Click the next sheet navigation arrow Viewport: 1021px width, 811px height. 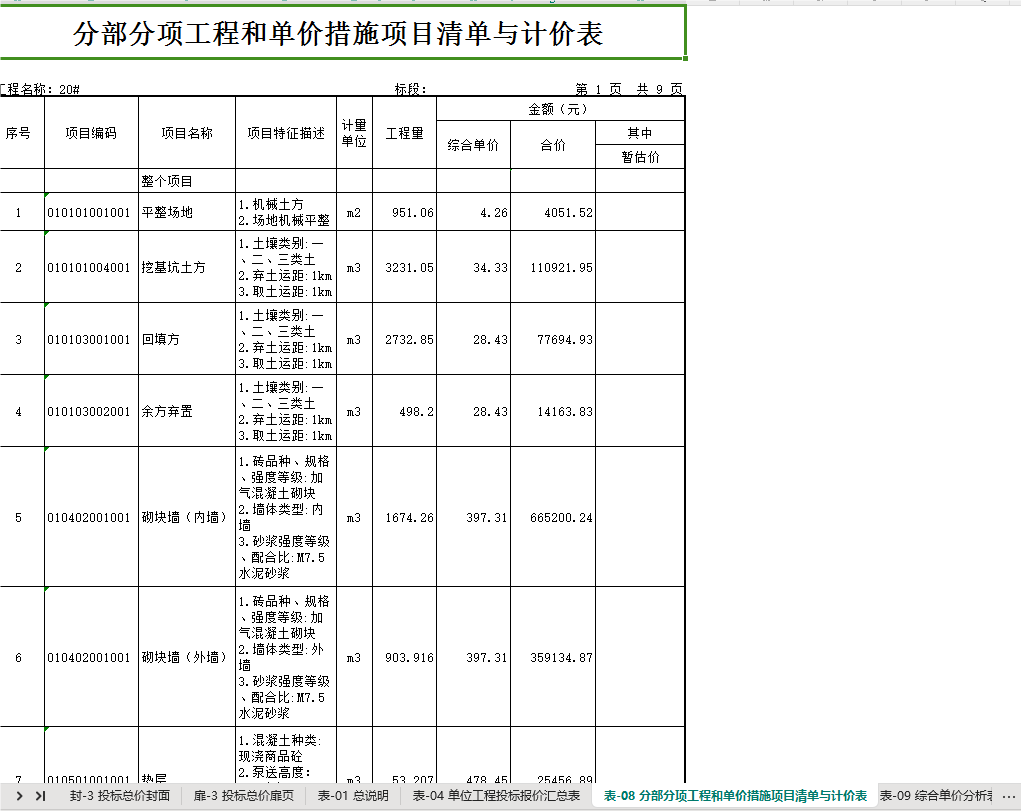pos(20,795)
